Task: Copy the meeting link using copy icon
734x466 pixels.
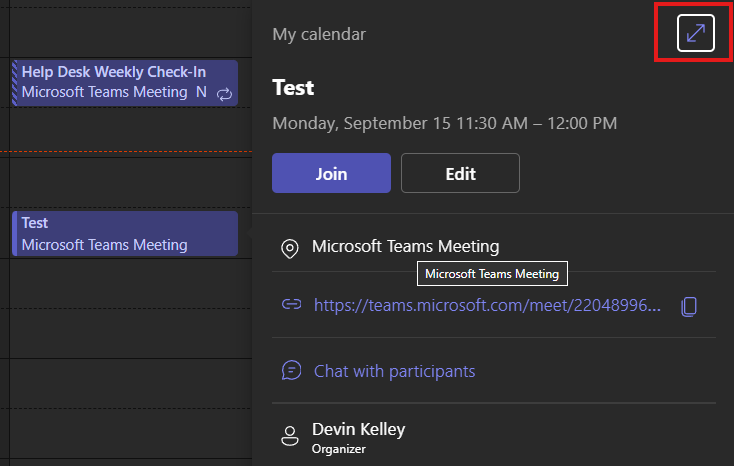Action: coord(688,306)
